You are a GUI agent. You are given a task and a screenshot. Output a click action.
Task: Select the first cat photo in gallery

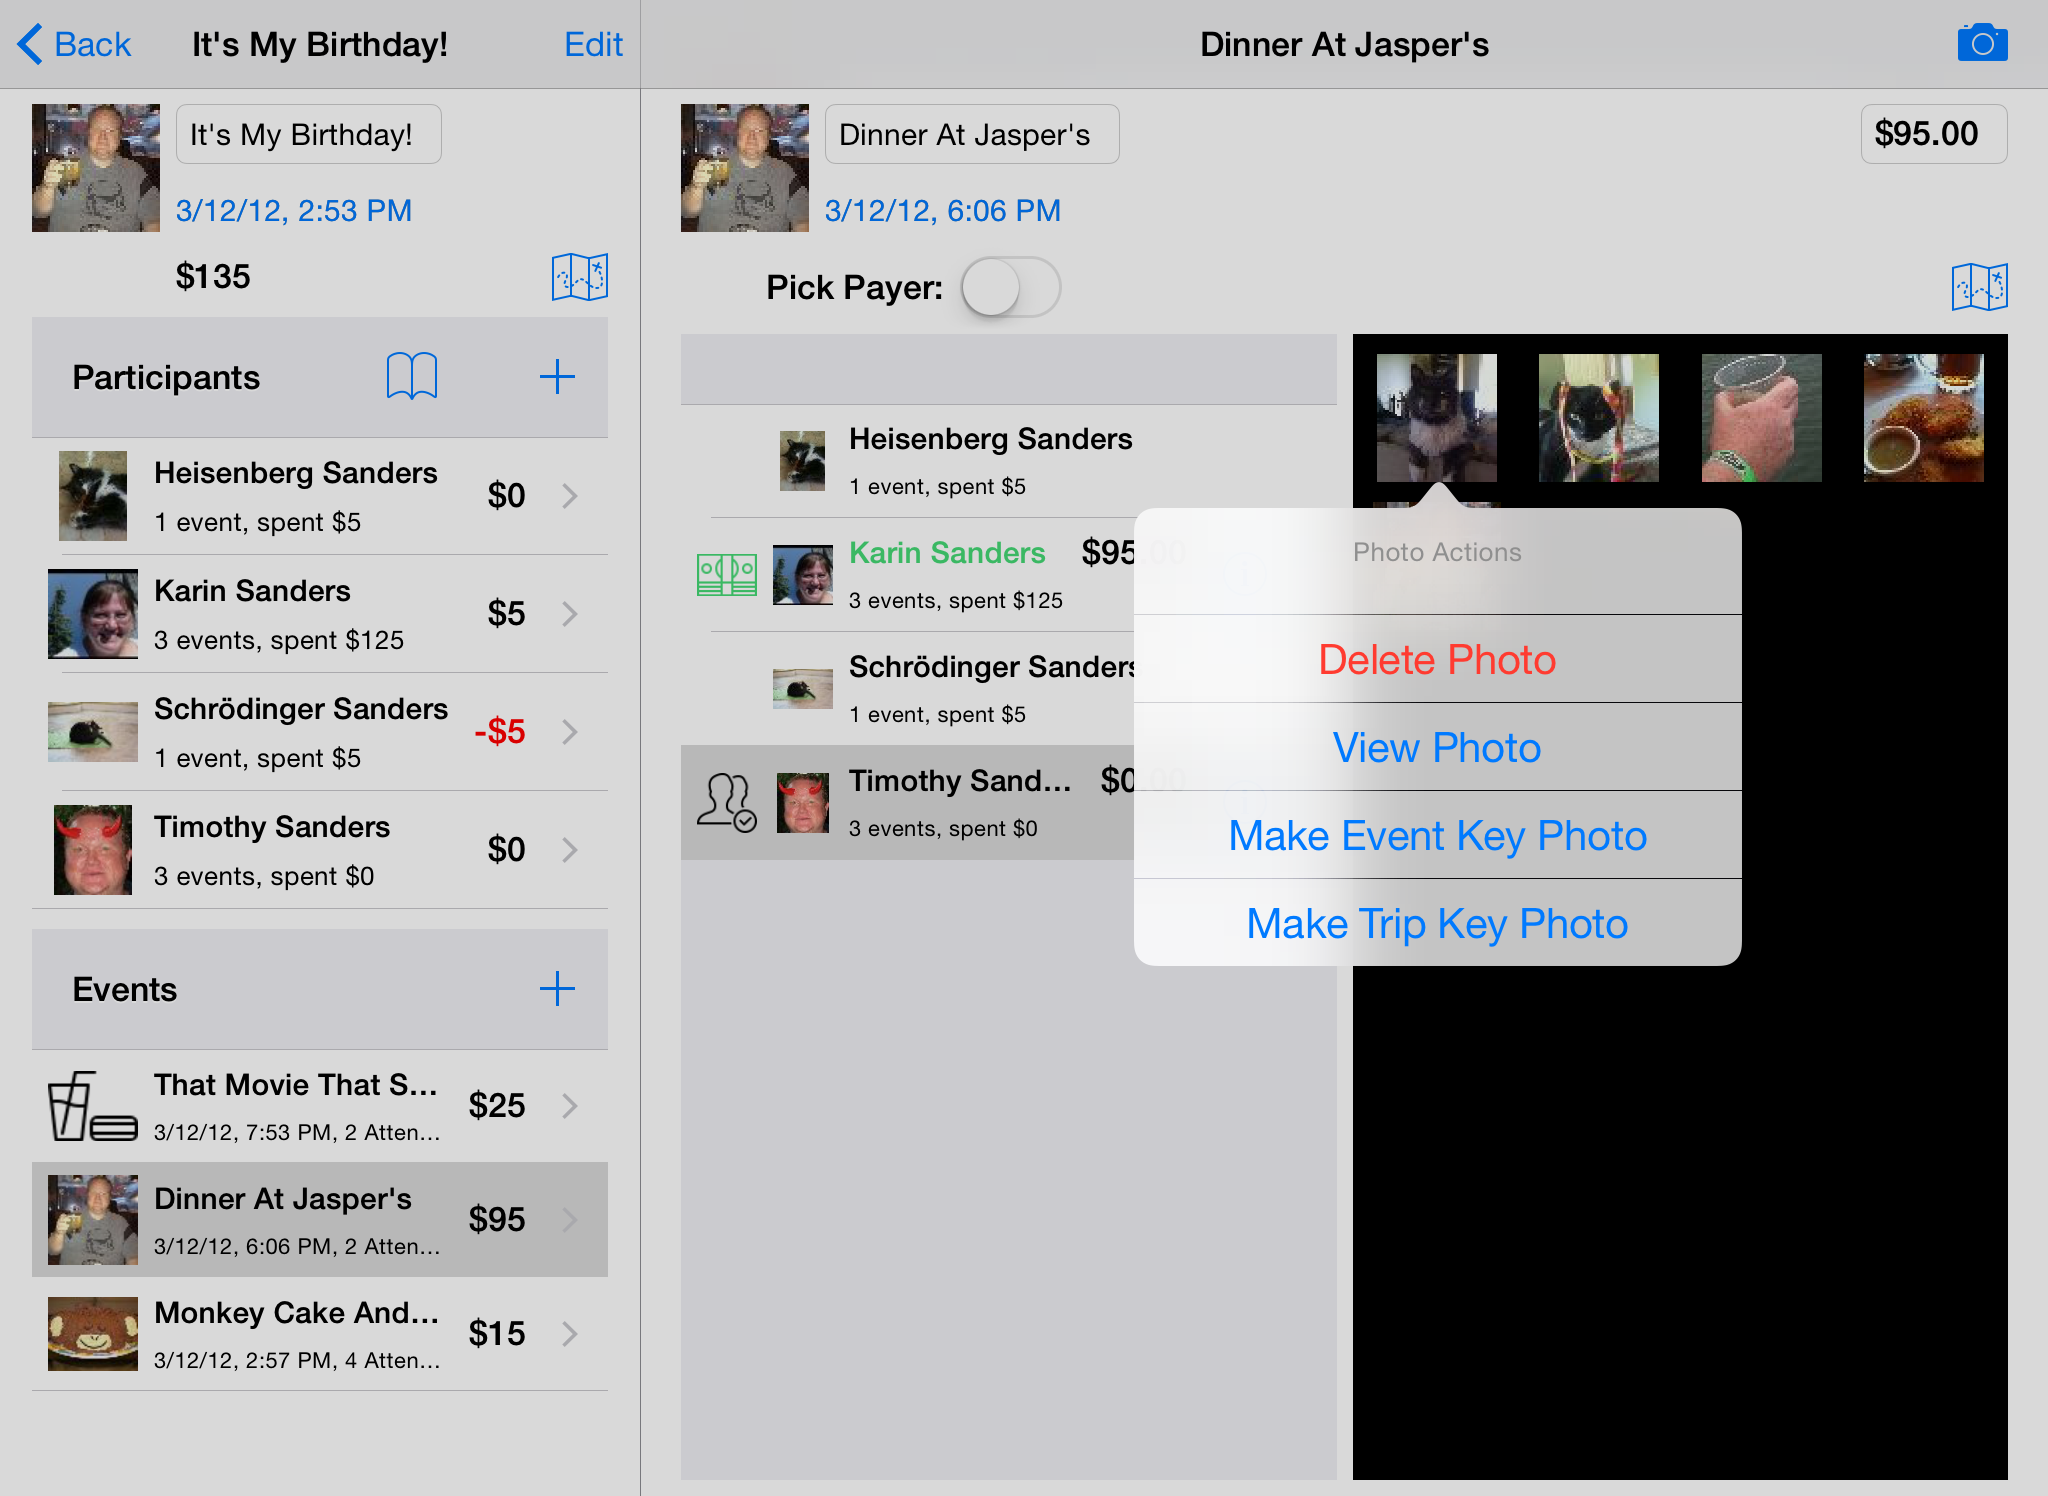point(1436,418)
